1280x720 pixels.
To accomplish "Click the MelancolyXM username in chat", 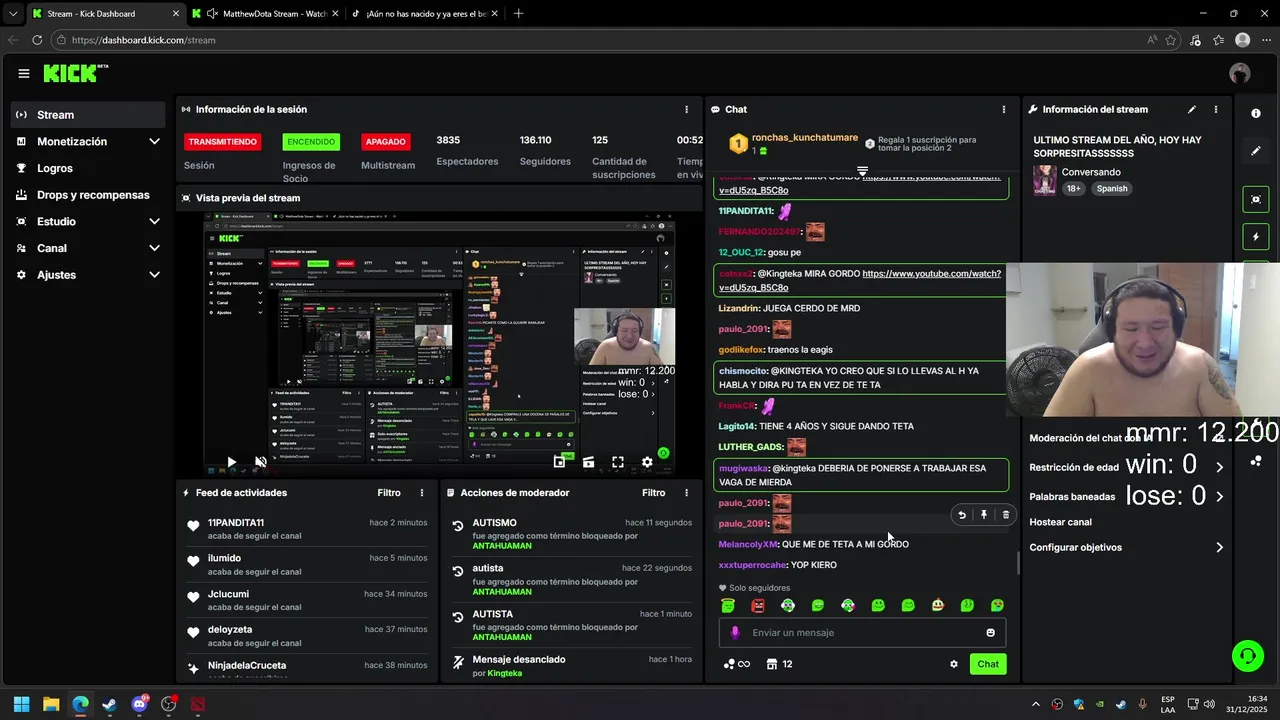I will (748, 544).
